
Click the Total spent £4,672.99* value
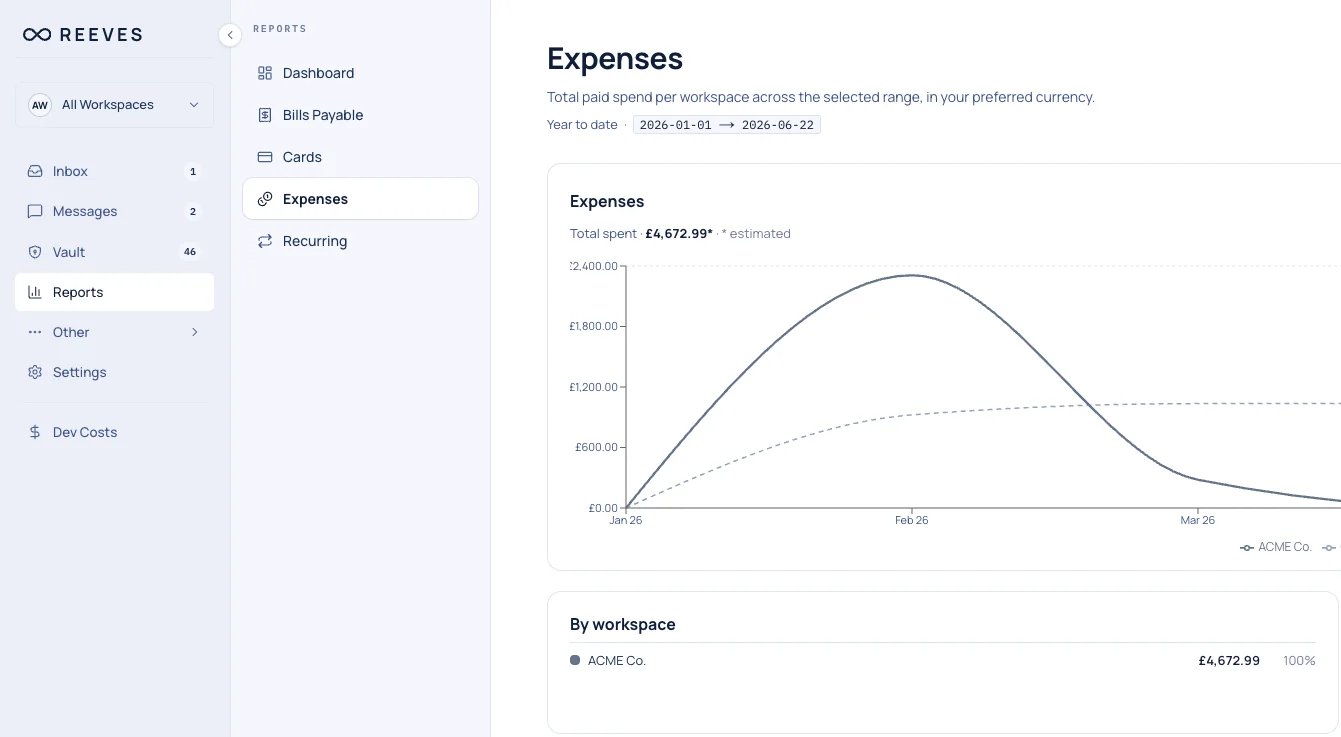click(679, 234)
